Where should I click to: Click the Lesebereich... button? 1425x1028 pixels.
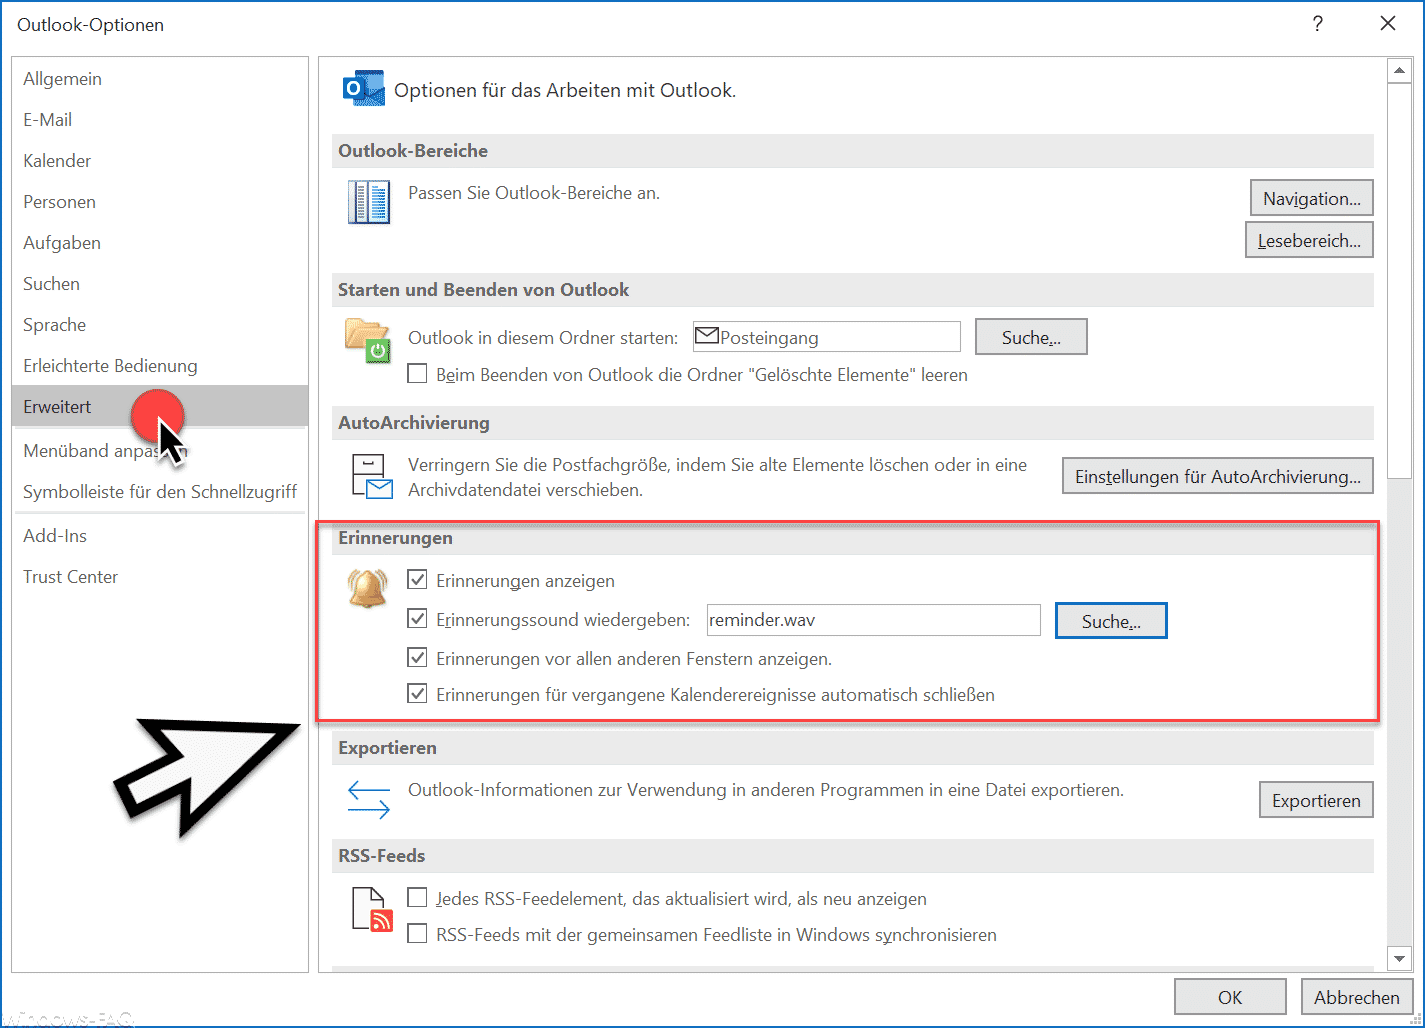(1309, 240)
